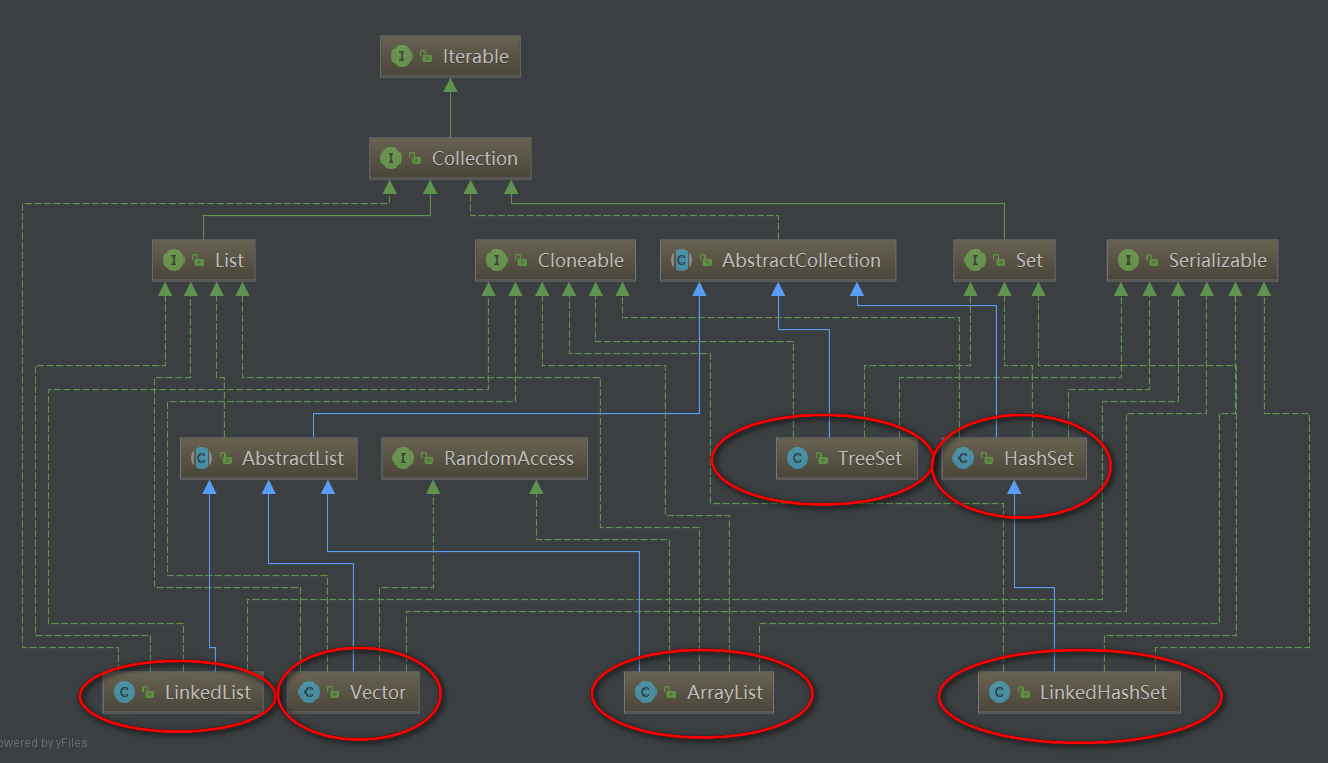Select the AbstractCollection class node
Screen dimensions: 1328x763
(778, 261)
